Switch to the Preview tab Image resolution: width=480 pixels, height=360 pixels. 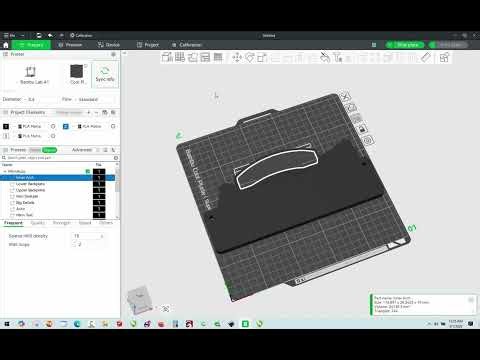(x=70, y=45)
